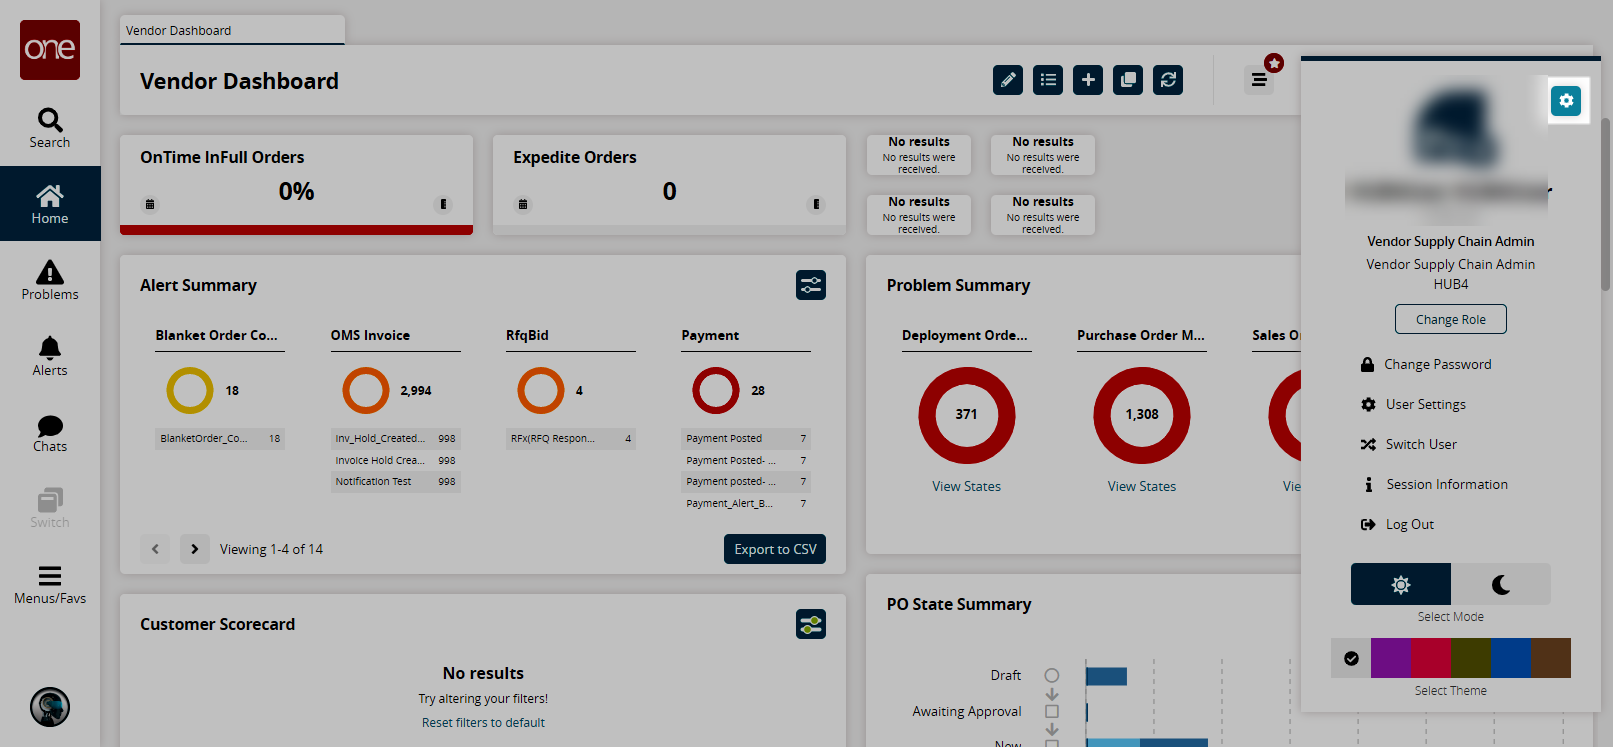Click the copy dashboard icon
The width and height of the screenshot is (1613, 747).
[x=1128, y=80]
